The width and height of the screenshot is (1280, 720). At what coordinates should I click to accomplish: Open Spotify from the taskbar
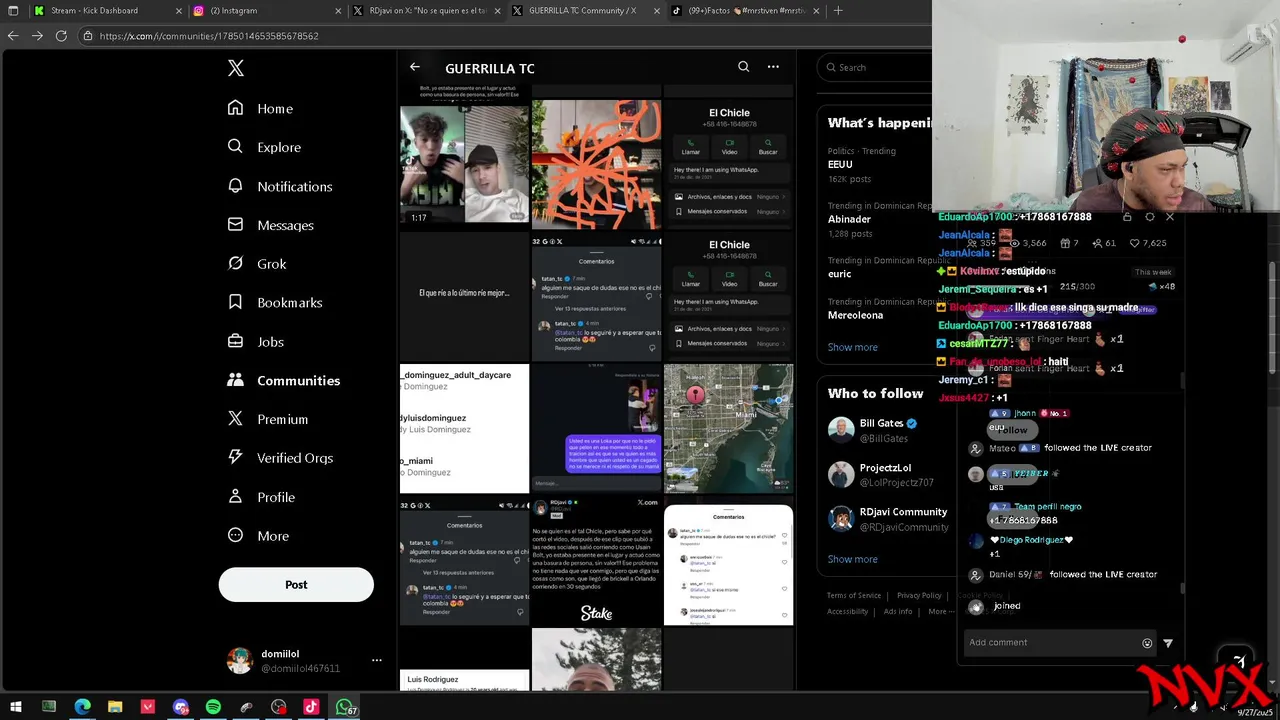pos(213,707)
